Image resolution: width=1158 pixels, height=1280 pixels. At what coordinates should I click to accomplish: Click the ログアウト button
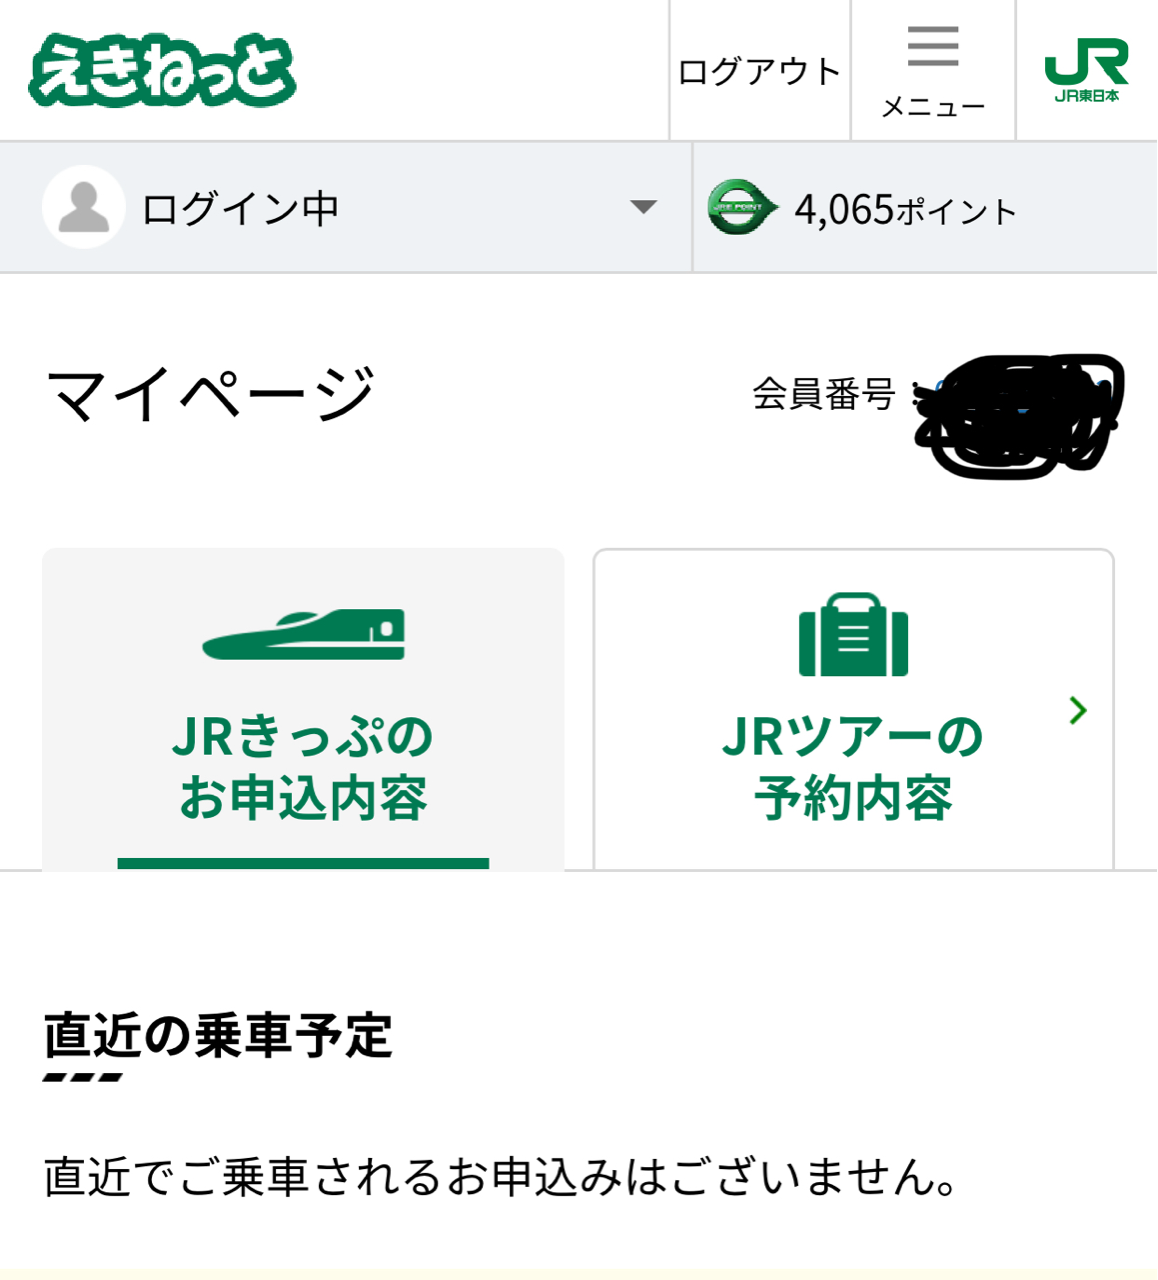(x=760, y=71)
